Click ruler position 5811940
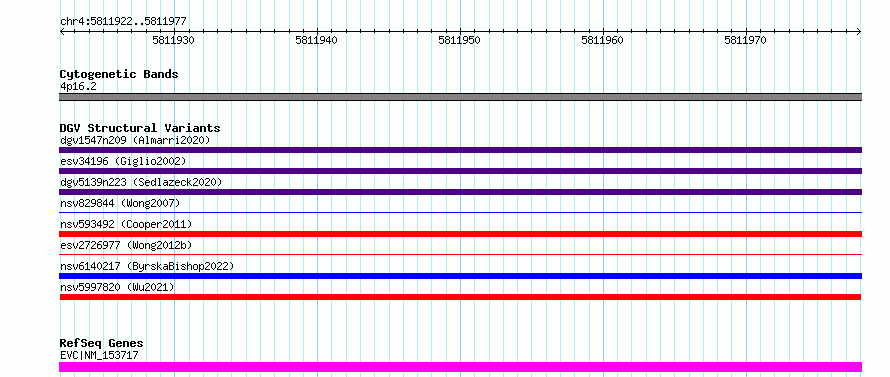Screen dimensions: 890x377 pyautogui.click(x=317, y=40)
